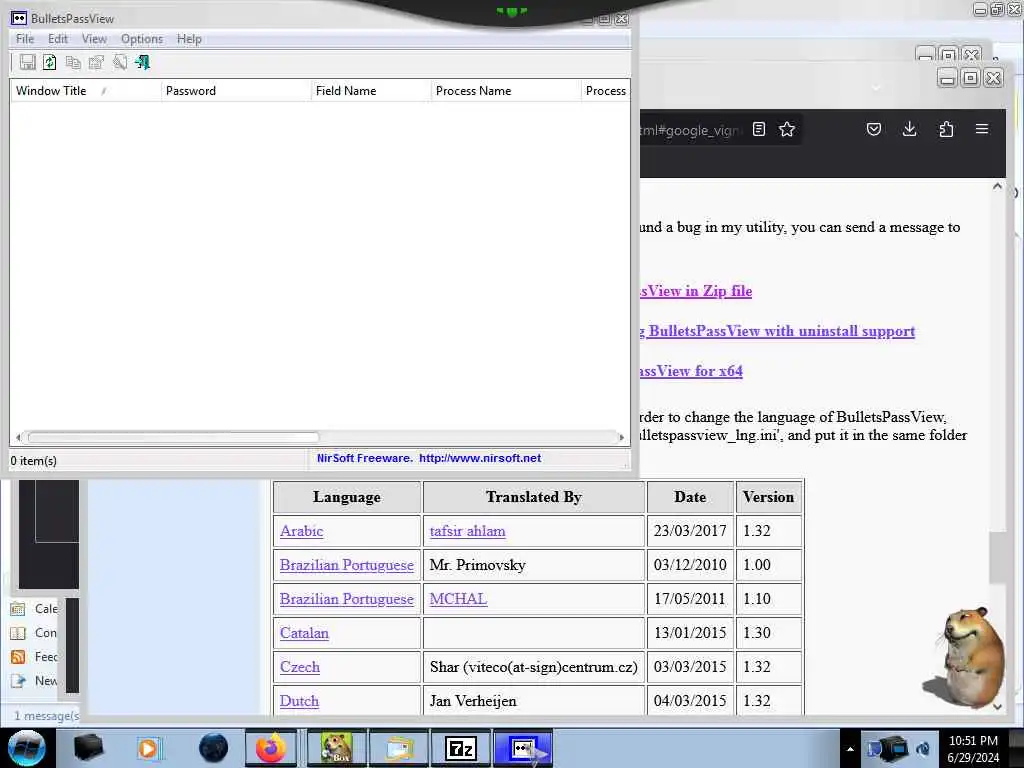The width and height of the screenshot is (1024, 768).
Task: Click the Firefox page scroll-down arrow
Action: tap(997, 707)
